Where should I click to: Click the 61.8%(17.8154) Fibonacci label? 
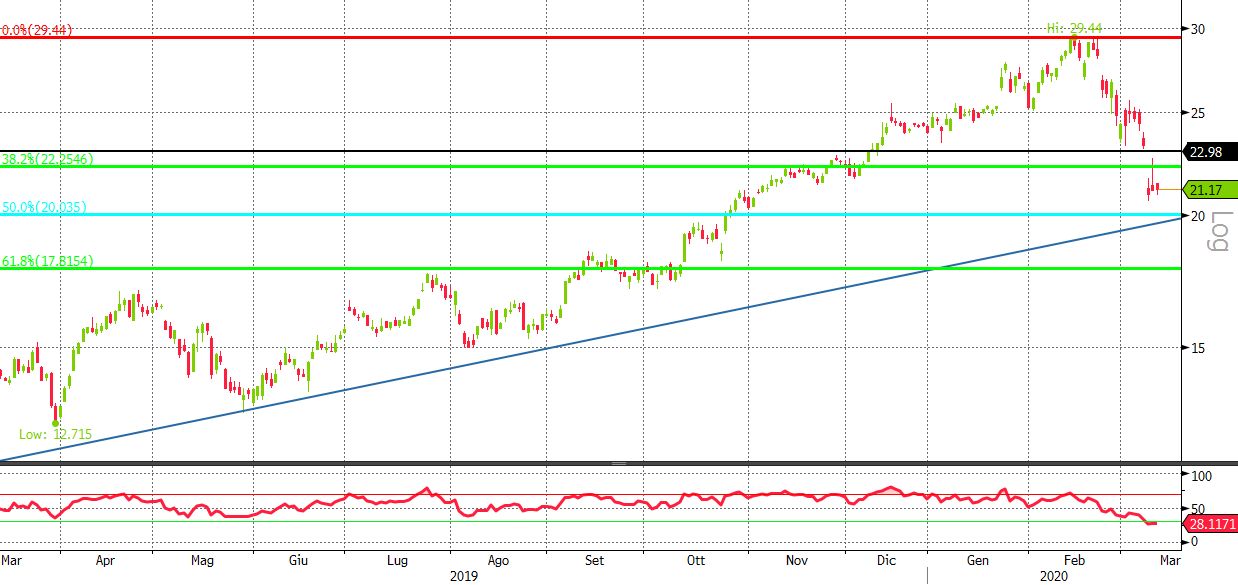coord(47,261)
